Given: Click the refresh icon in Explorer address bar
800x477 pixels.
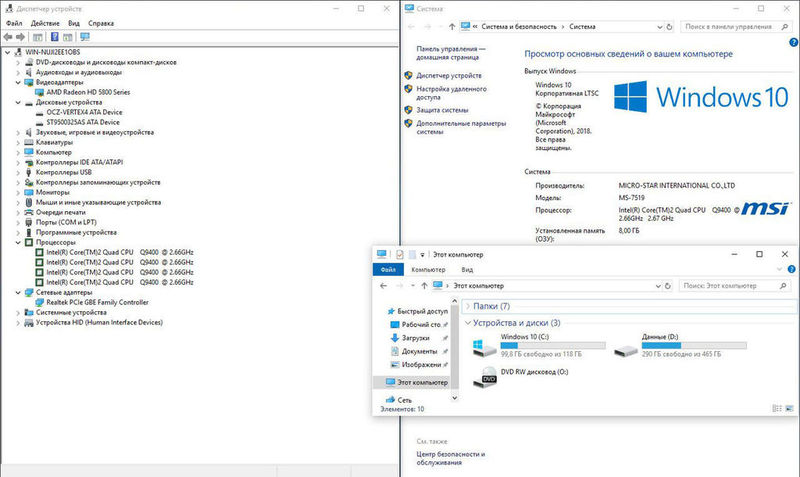Looking at the screenshot, I should pos(667,286).
